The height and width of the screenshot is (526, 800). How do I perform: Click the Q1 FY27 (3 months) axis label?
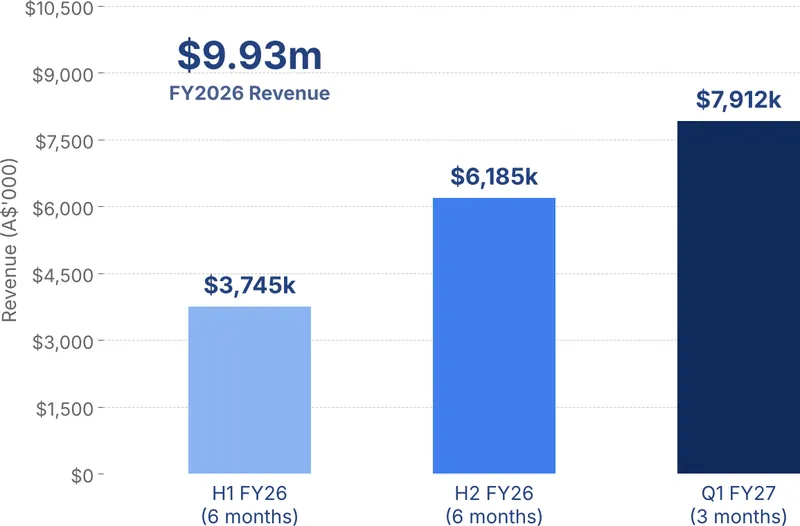point(738,505)
